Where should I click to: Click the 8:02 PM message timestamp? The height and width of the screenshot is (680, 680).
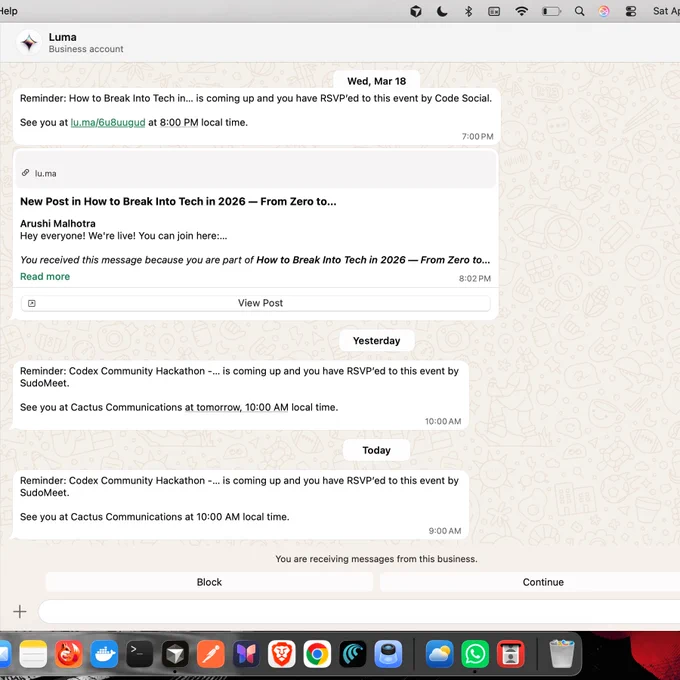pos(475,278)
